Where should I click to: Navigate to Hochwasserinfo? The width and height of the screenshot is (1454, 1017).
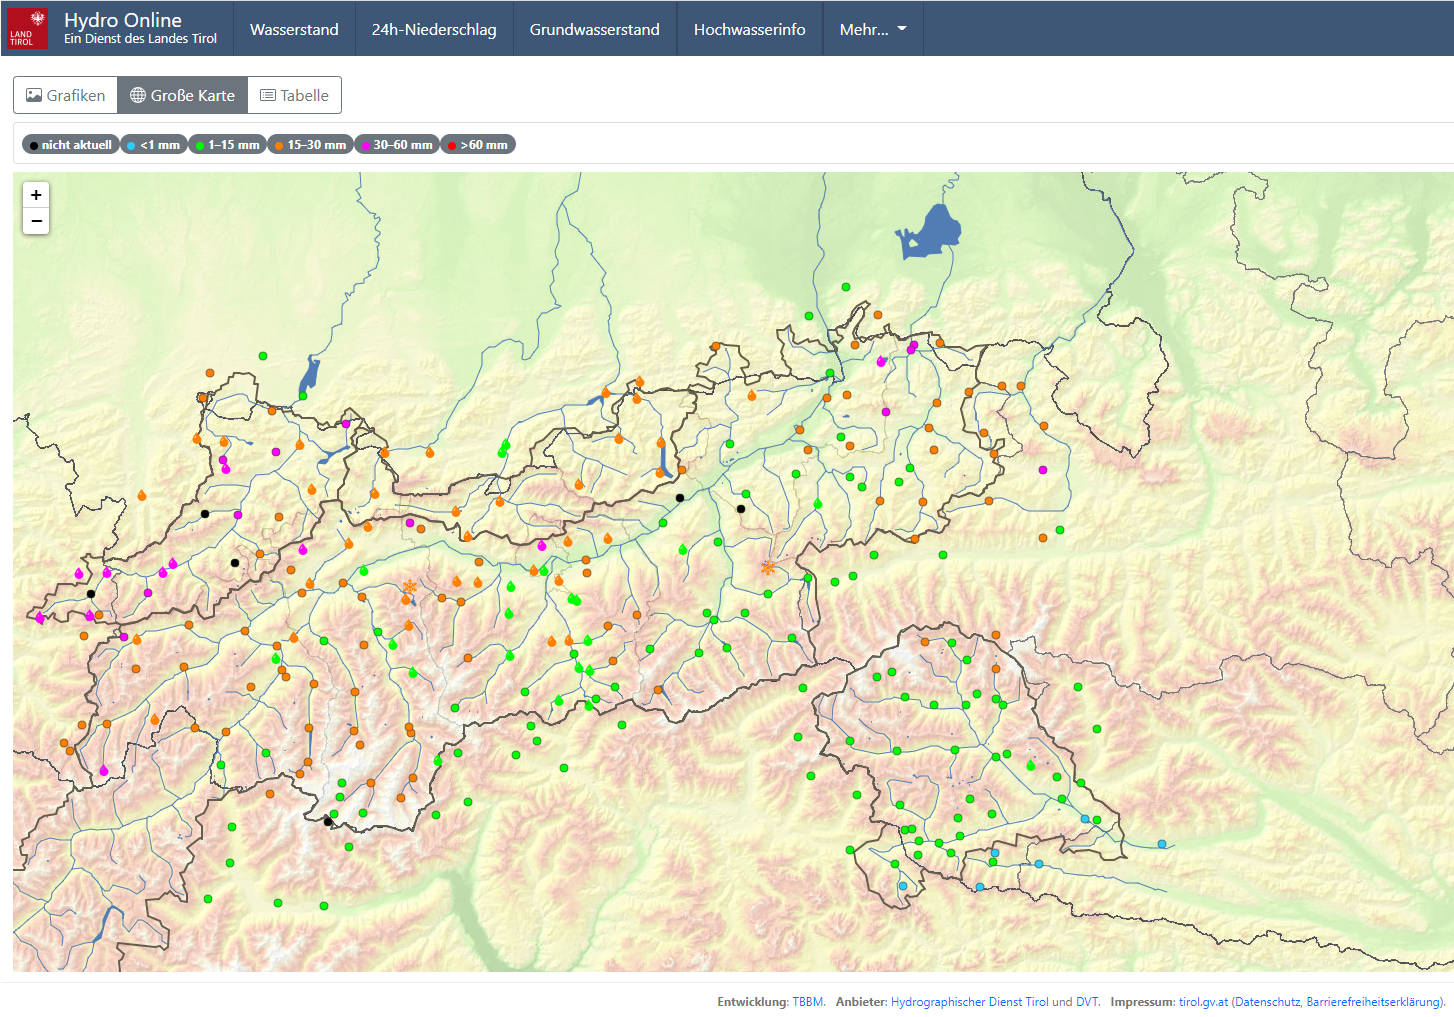[x=750, y=29]
